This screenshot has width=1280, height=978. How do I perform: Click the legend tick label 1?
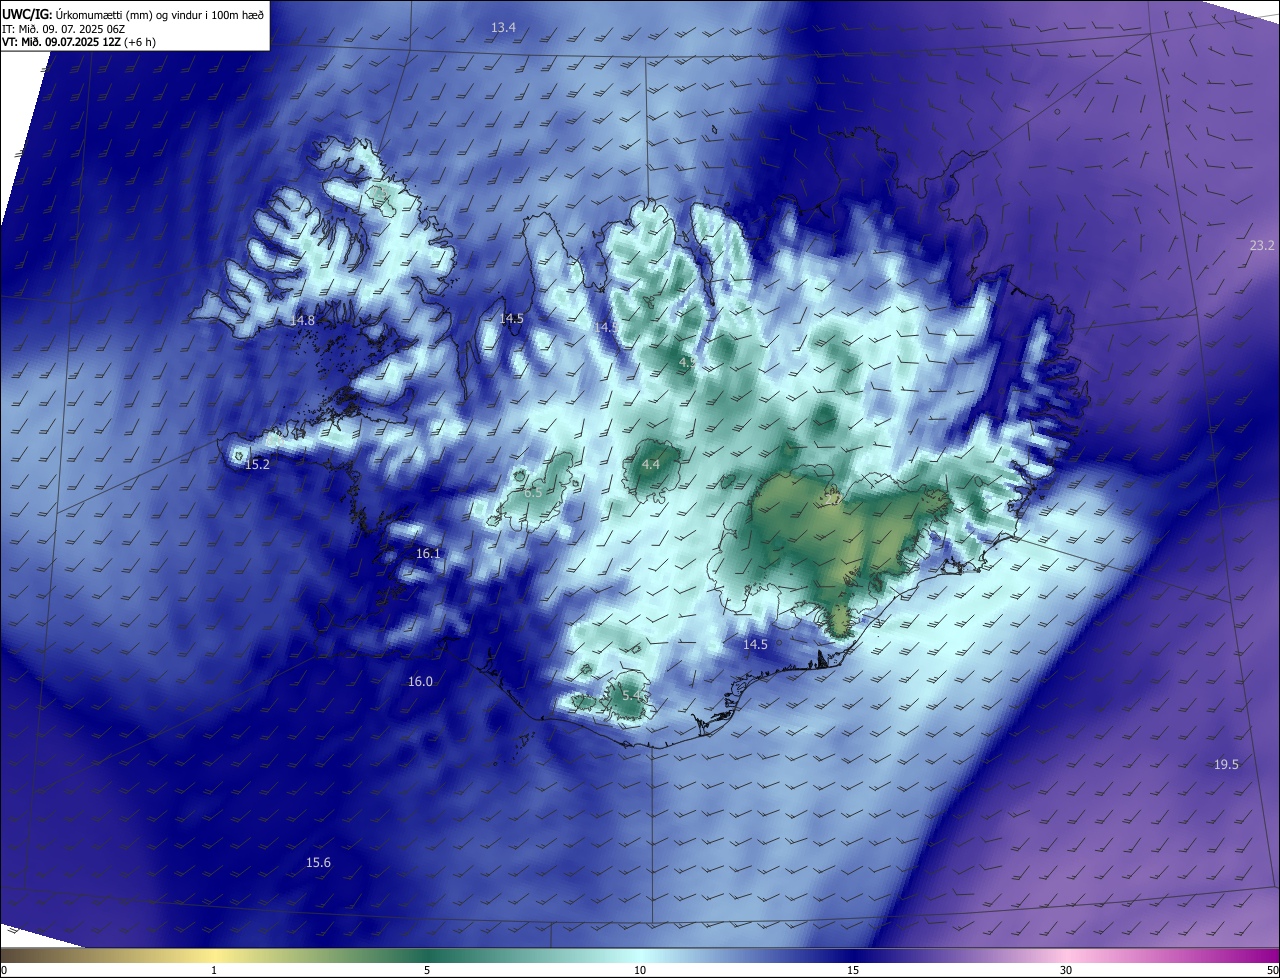point(214,970)
